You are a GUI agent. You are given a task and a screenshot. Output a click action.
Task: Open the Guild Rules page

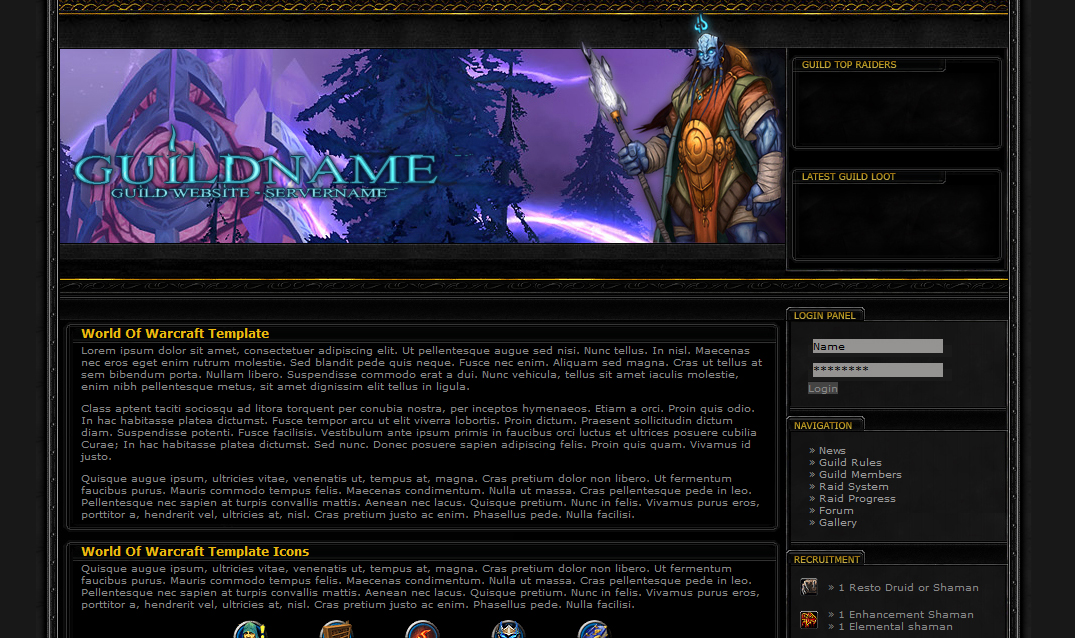pos(850,463)
